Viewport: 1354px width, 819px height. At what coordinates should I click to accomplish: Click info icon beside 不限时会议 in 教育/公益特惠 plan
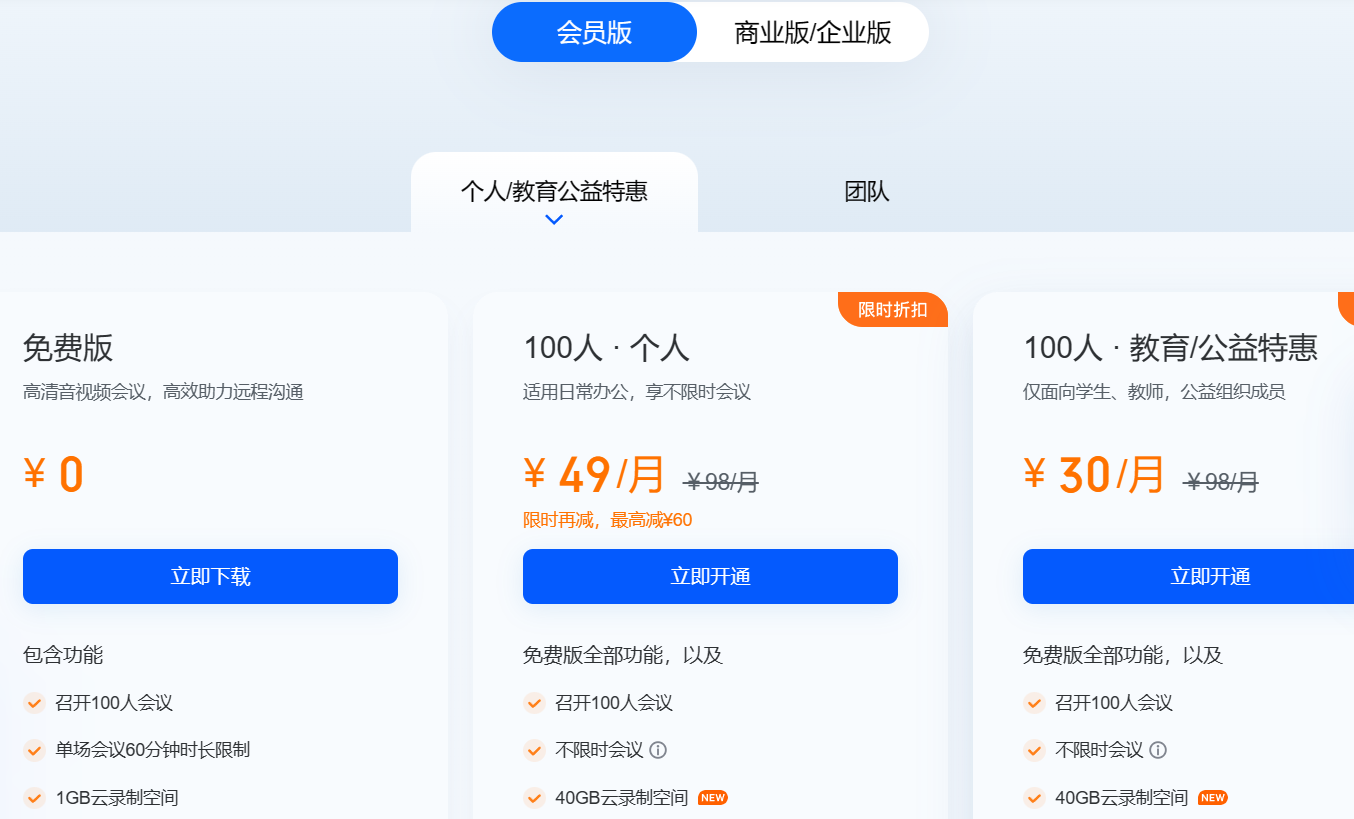point(1158,750)
